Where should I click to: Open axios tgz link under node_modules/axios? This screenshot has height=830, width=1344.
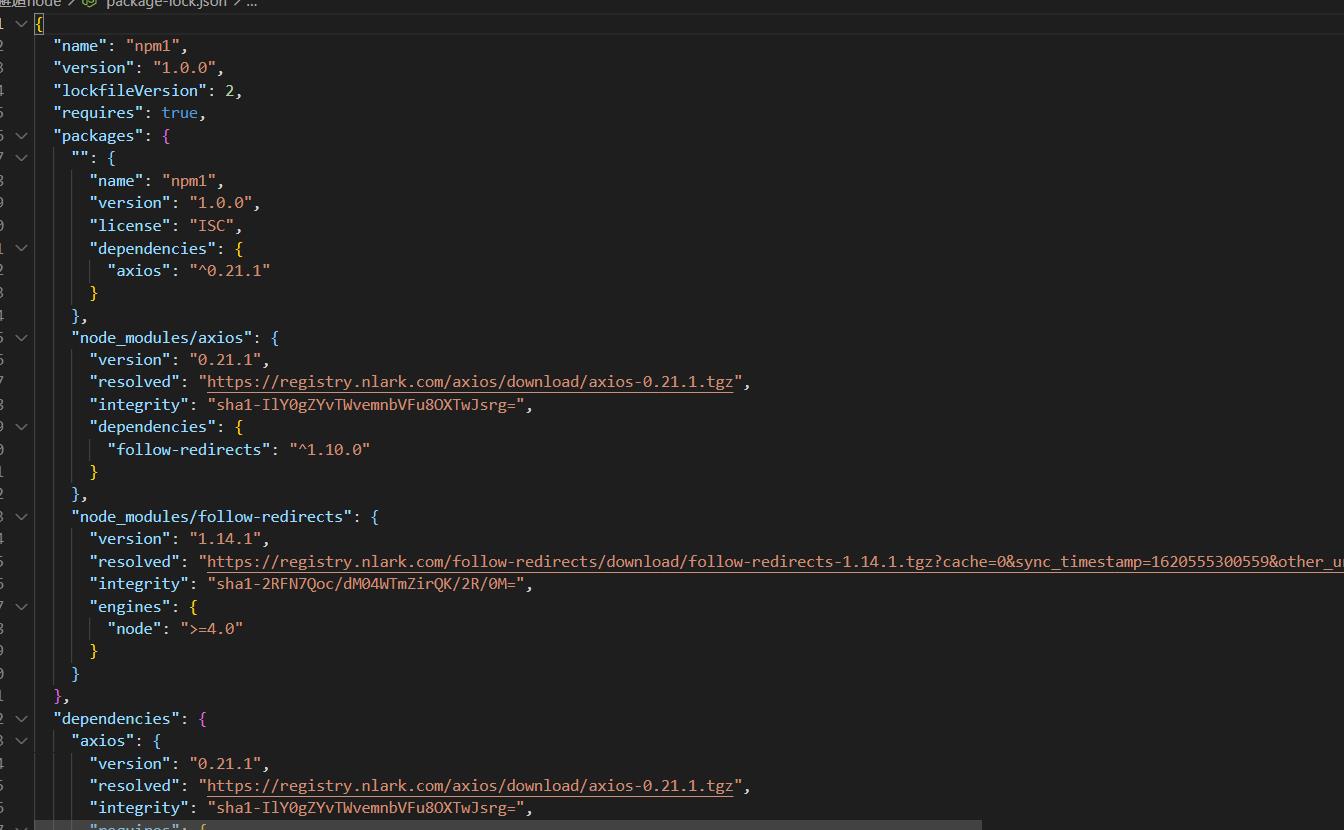[470, 382]
